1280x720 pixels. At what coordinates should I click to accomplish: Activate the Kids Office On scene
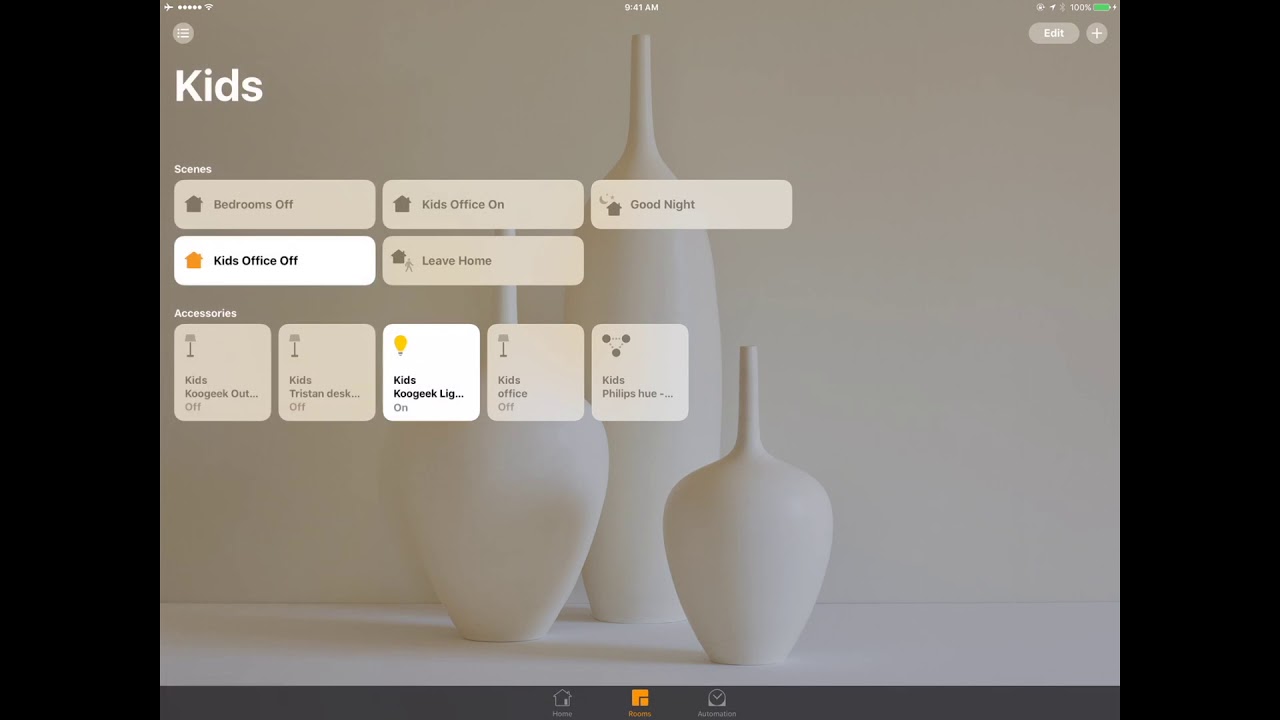(x=483, y=204)
